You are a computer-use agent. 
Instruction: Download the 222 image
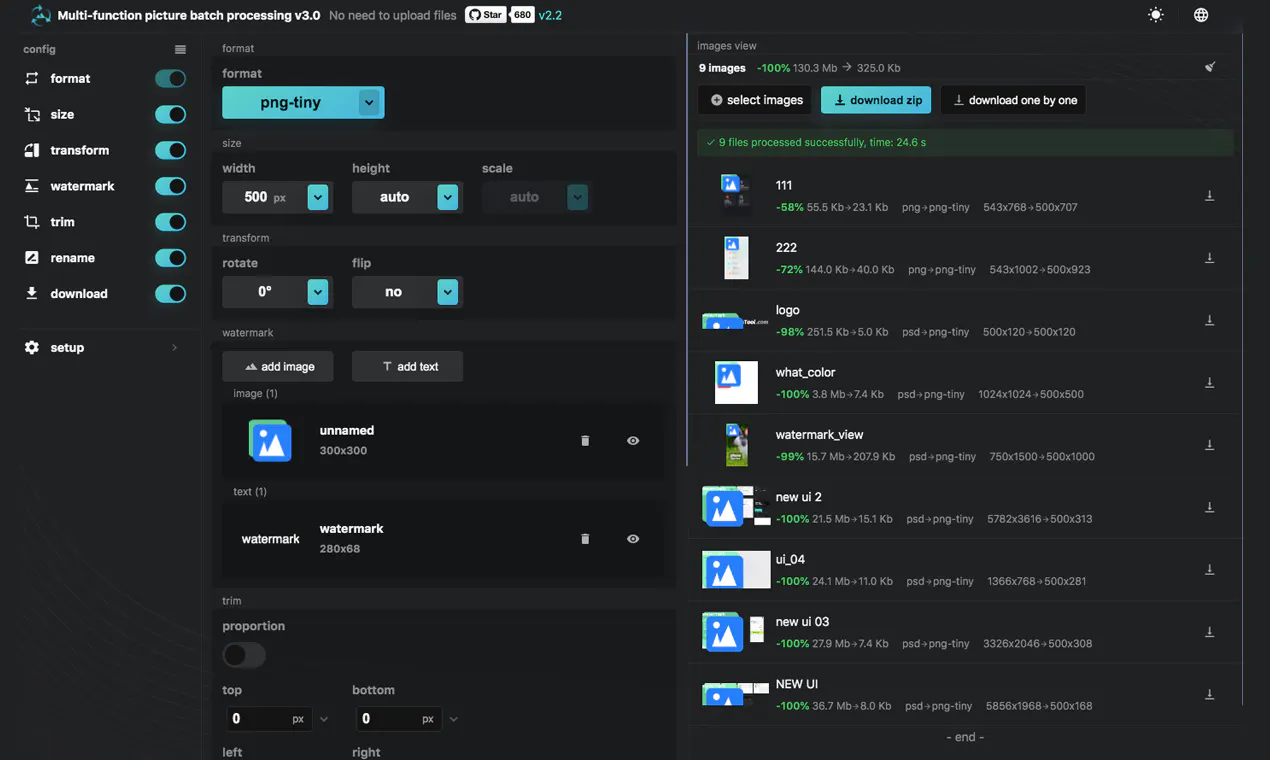coord(1209,258)
